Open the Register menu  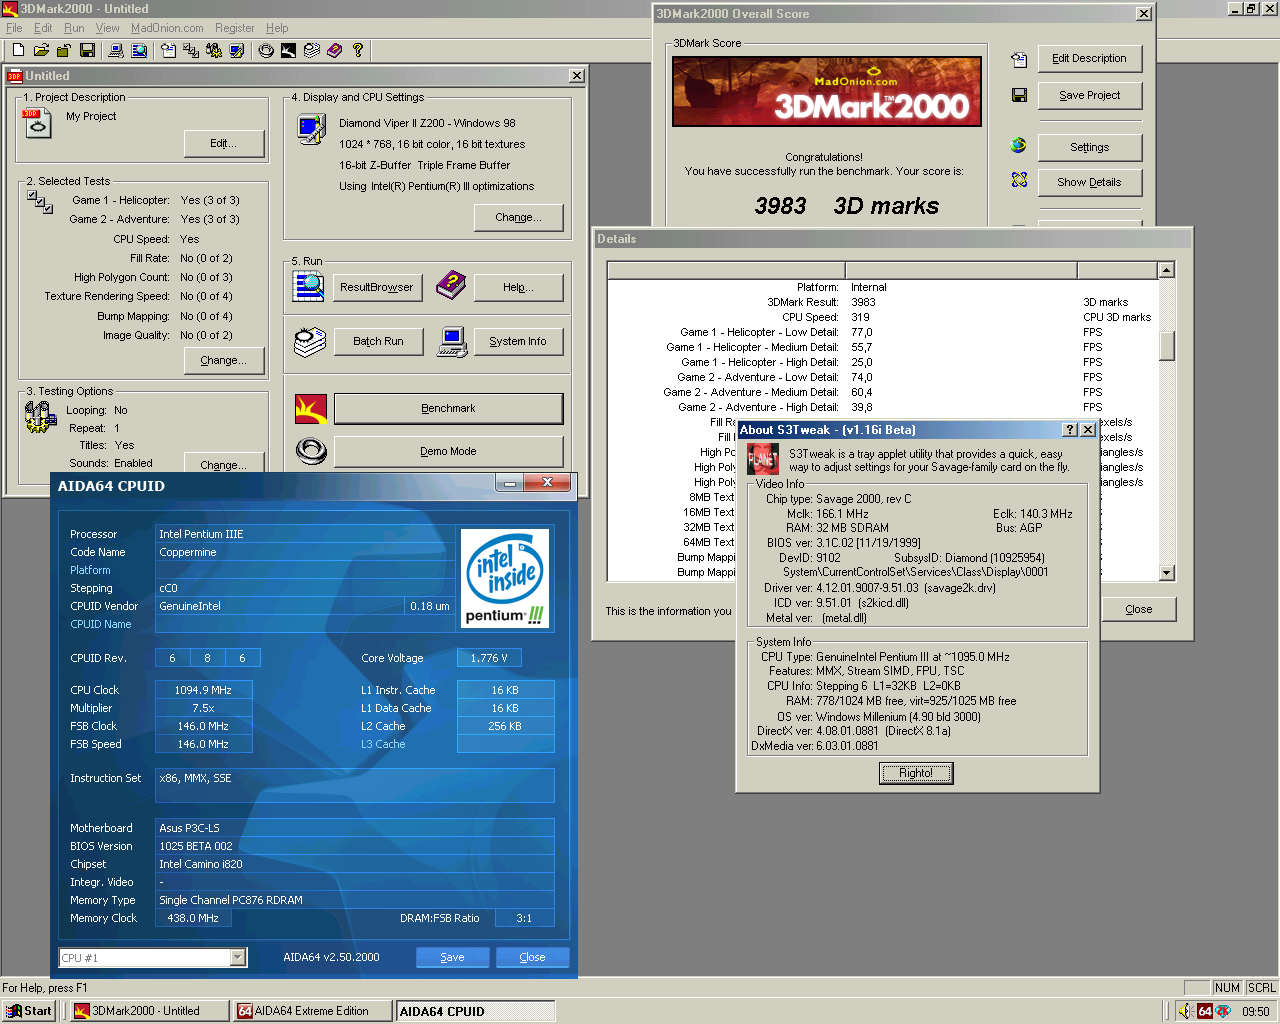235,28
